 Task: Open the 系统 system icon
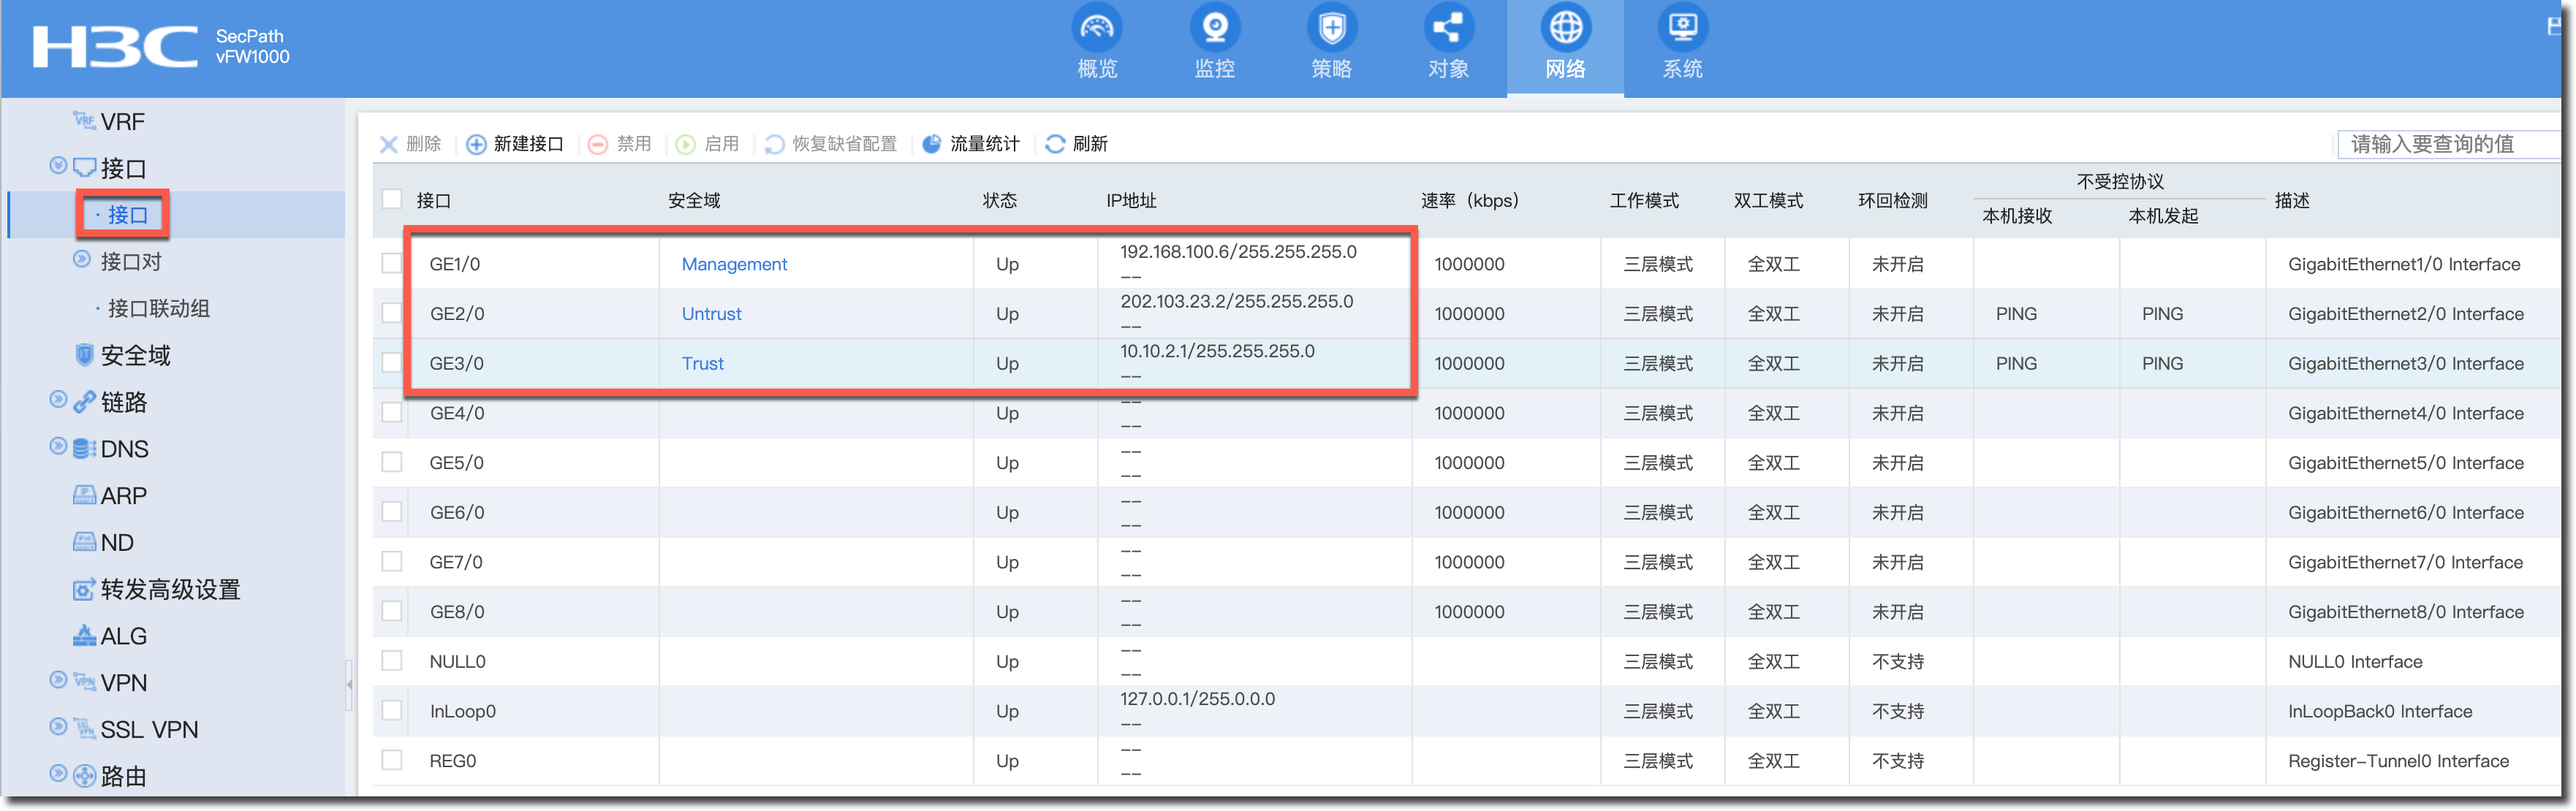pos(1682,28)
